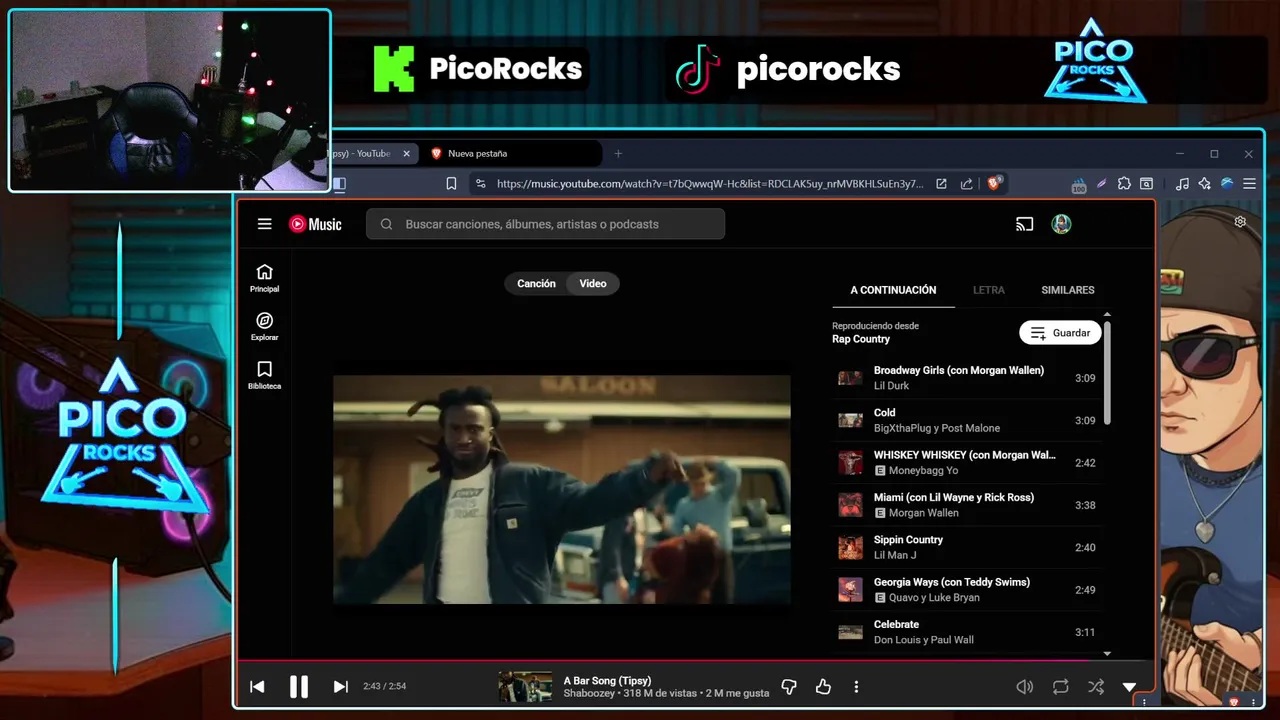The height and width of the screenshot is (720, 1280).
Task: Click the open in app icon
Action: point(941,184)
